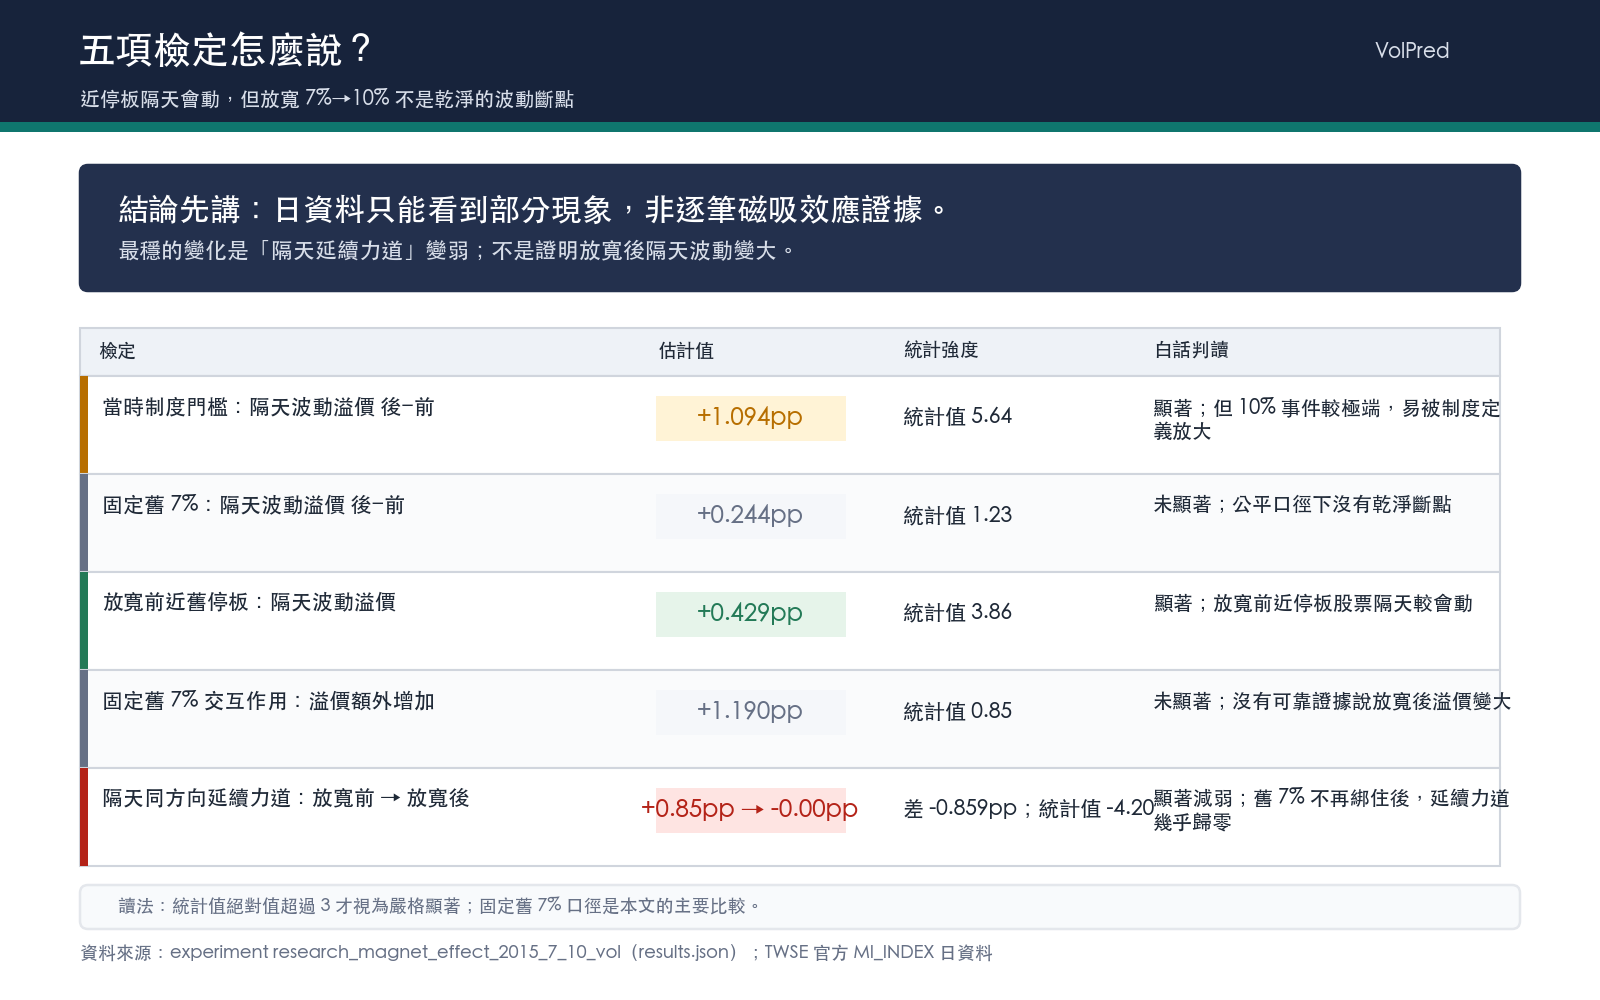The height and width of the screenshot is (1000, 1600).
Task: Click row label 放寬前近舊停板：隔天波動溢價
Action: pyautogui.click(x=249, y=602)
